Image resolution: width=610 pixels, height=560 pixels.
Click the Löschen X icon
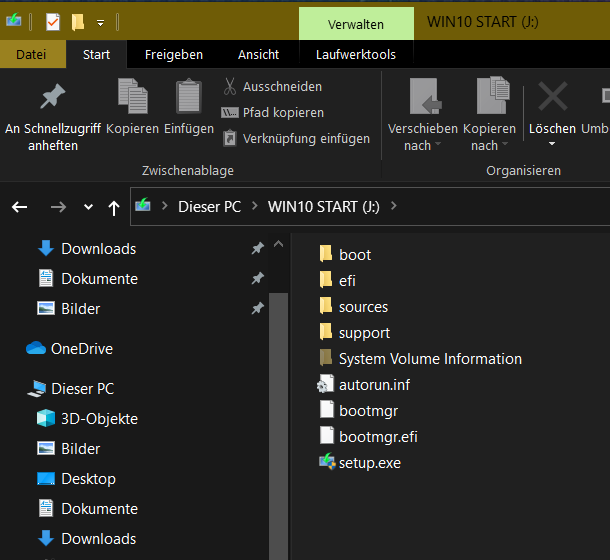click(x=552, y=97)
